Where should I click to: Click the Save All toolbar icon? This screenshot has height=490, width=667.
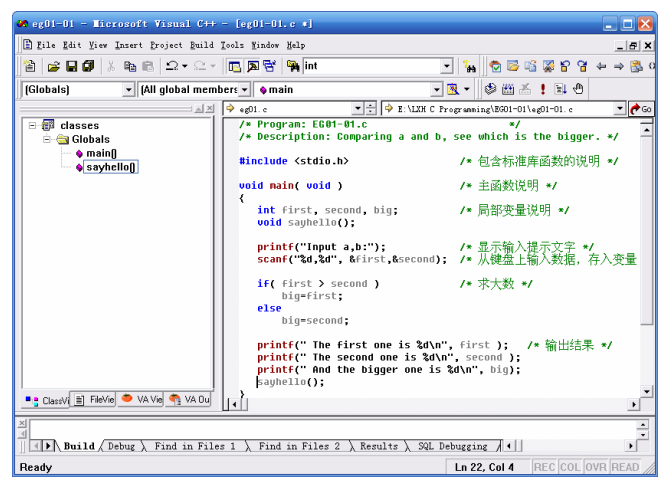pyautogui.click(x=88, y=67)
